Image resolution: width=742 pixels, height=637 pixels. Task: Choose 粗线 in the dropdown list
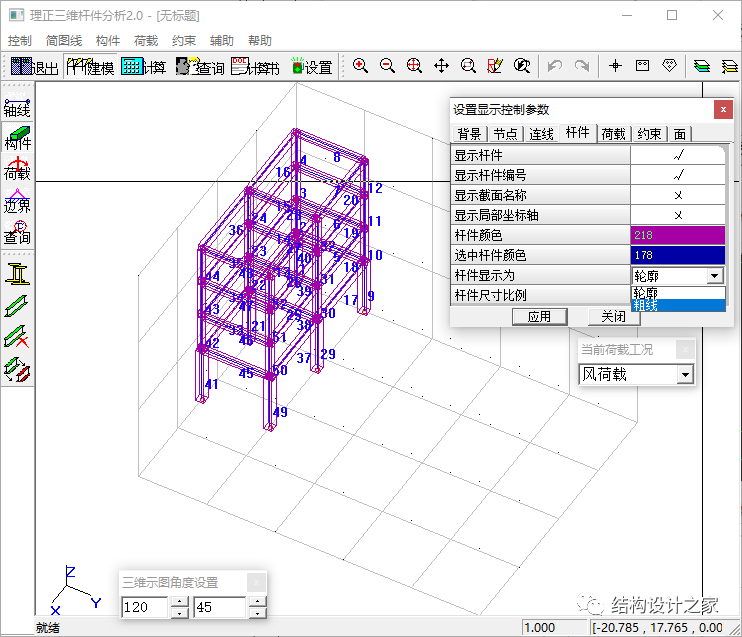point(678,305)
